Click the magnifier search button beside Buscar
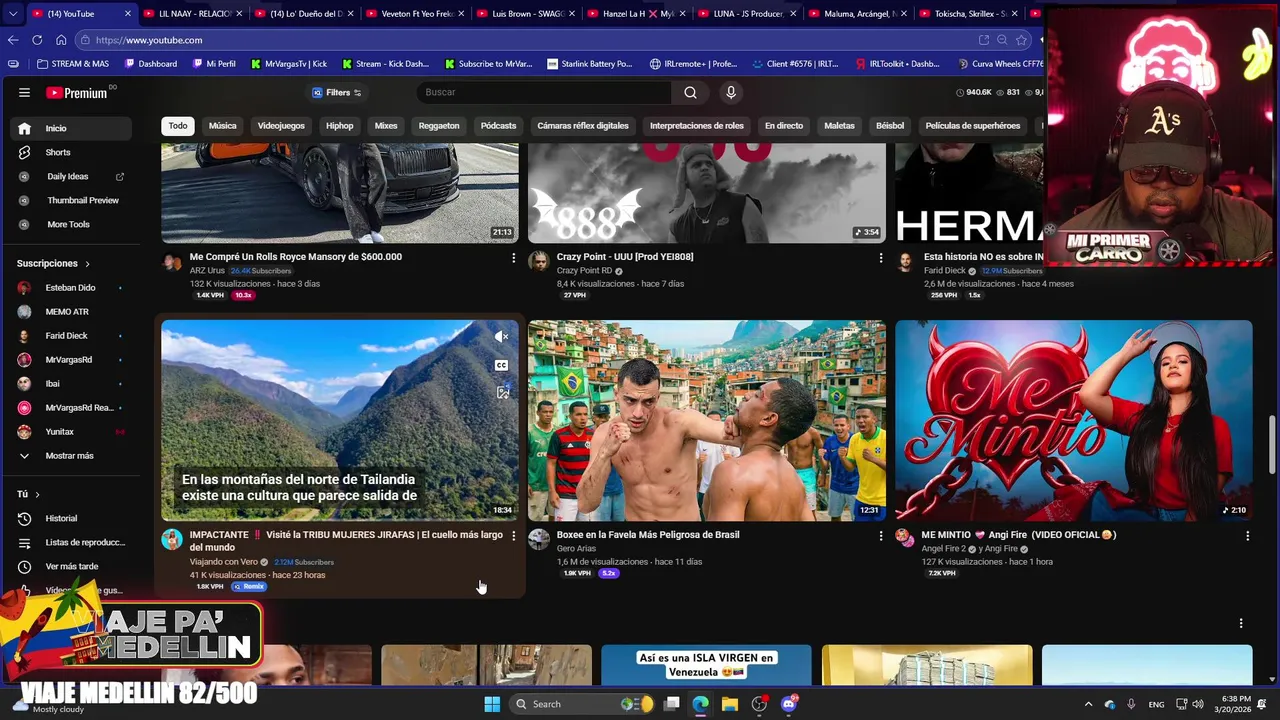The image size is (1280, 720). pos(690,92)
